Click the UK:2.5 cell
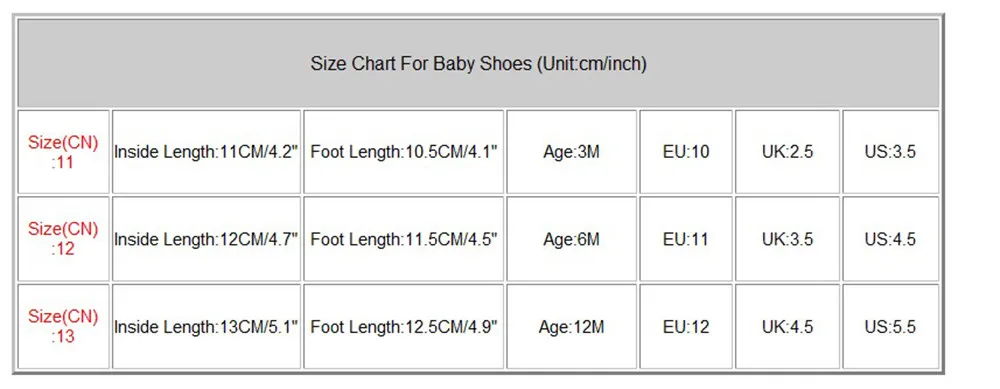 (787, 152)
